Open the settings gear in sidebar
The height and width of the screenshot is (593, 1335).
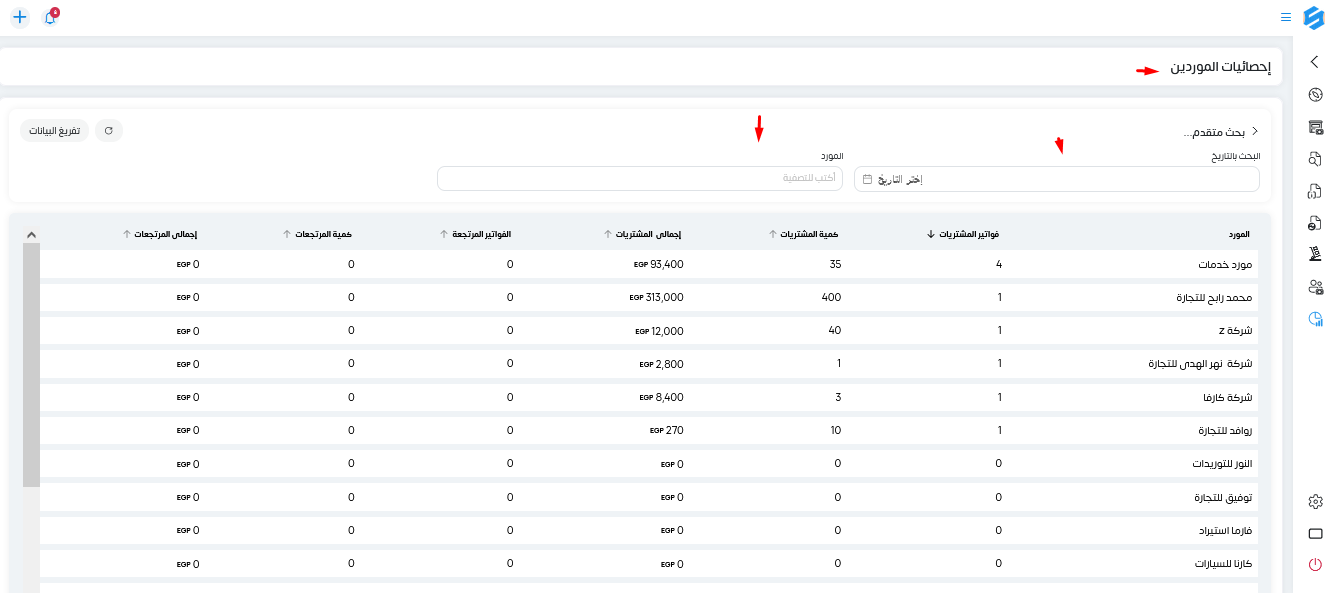click(1315, 502)
